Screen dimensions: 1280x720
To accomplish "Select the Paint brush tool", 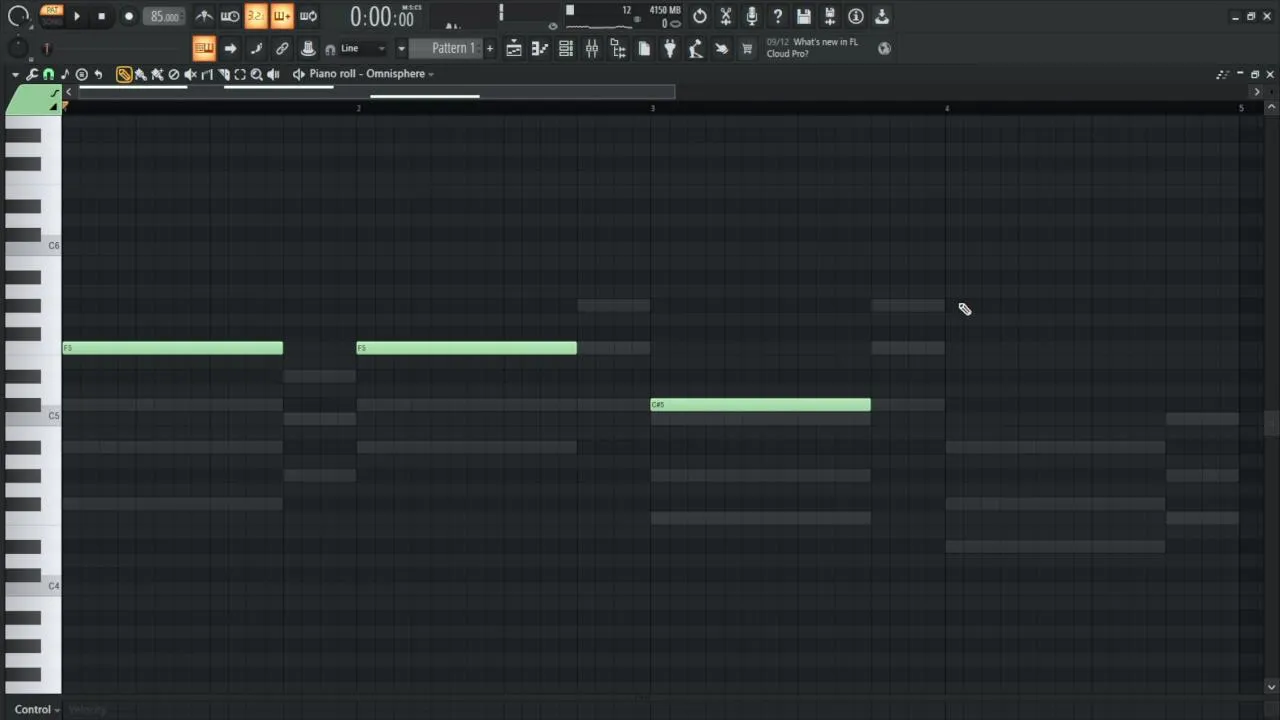I will click(x=140, y=74).
